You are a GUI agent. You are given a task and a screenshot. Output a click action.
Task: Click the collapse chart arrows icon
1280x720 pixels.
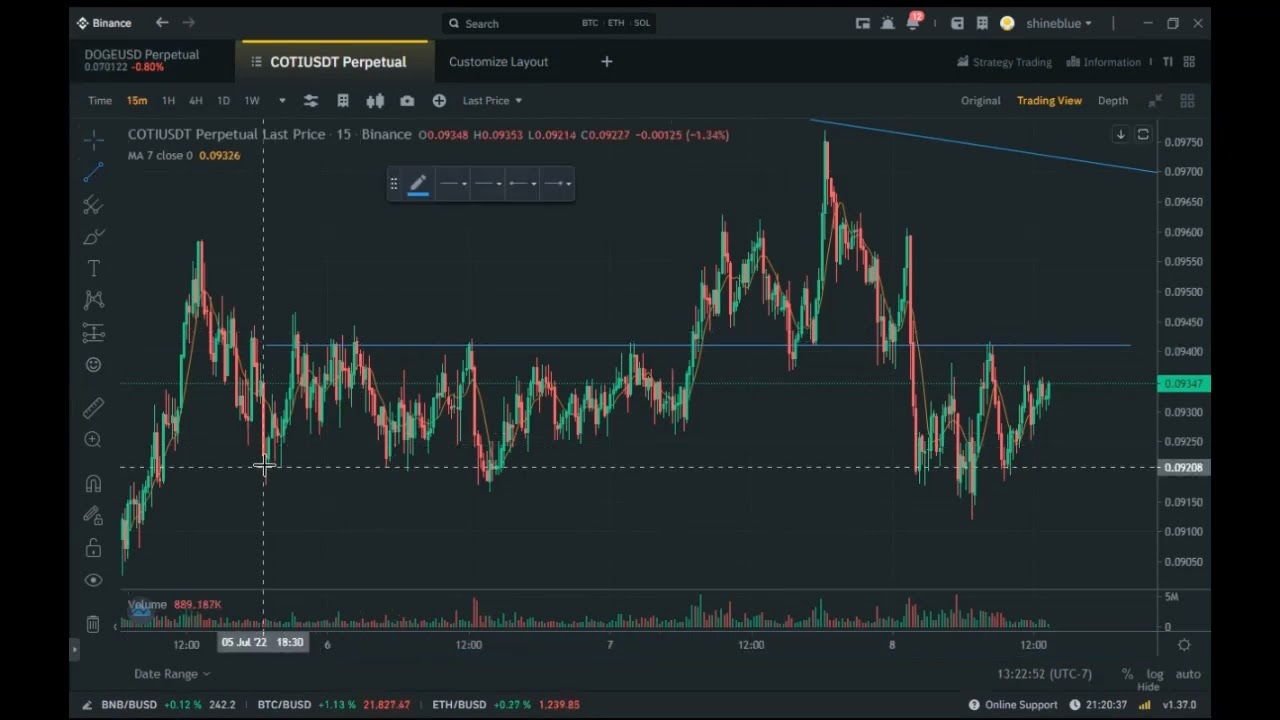point(1155,100)
